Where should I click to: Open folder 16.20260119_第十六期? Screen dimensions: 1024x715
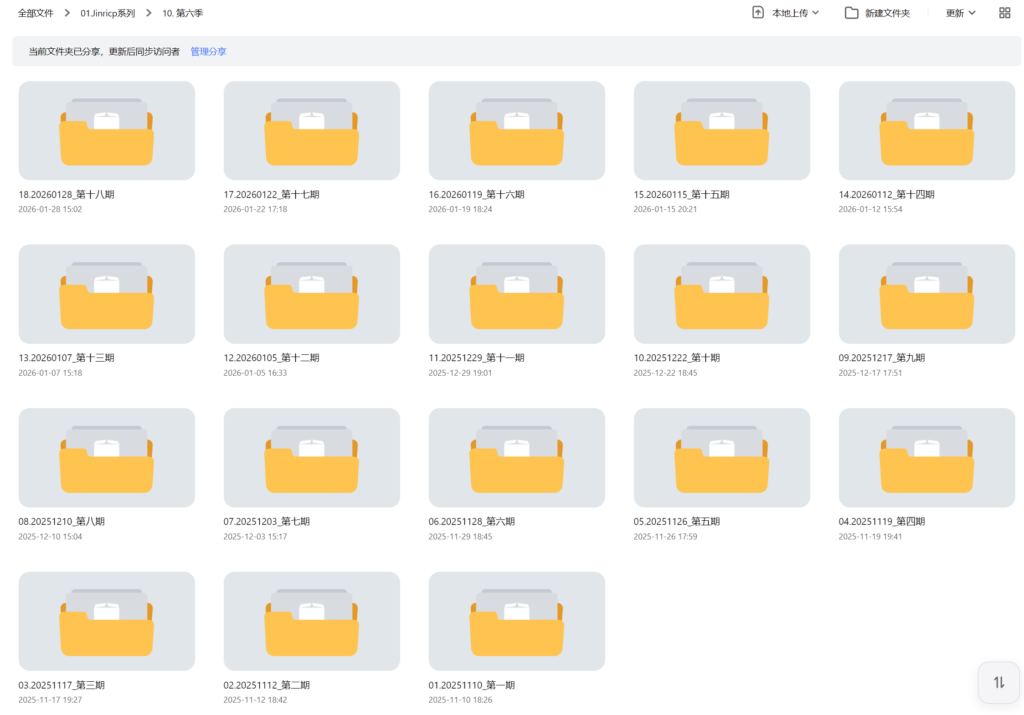(x=516, y=130)
